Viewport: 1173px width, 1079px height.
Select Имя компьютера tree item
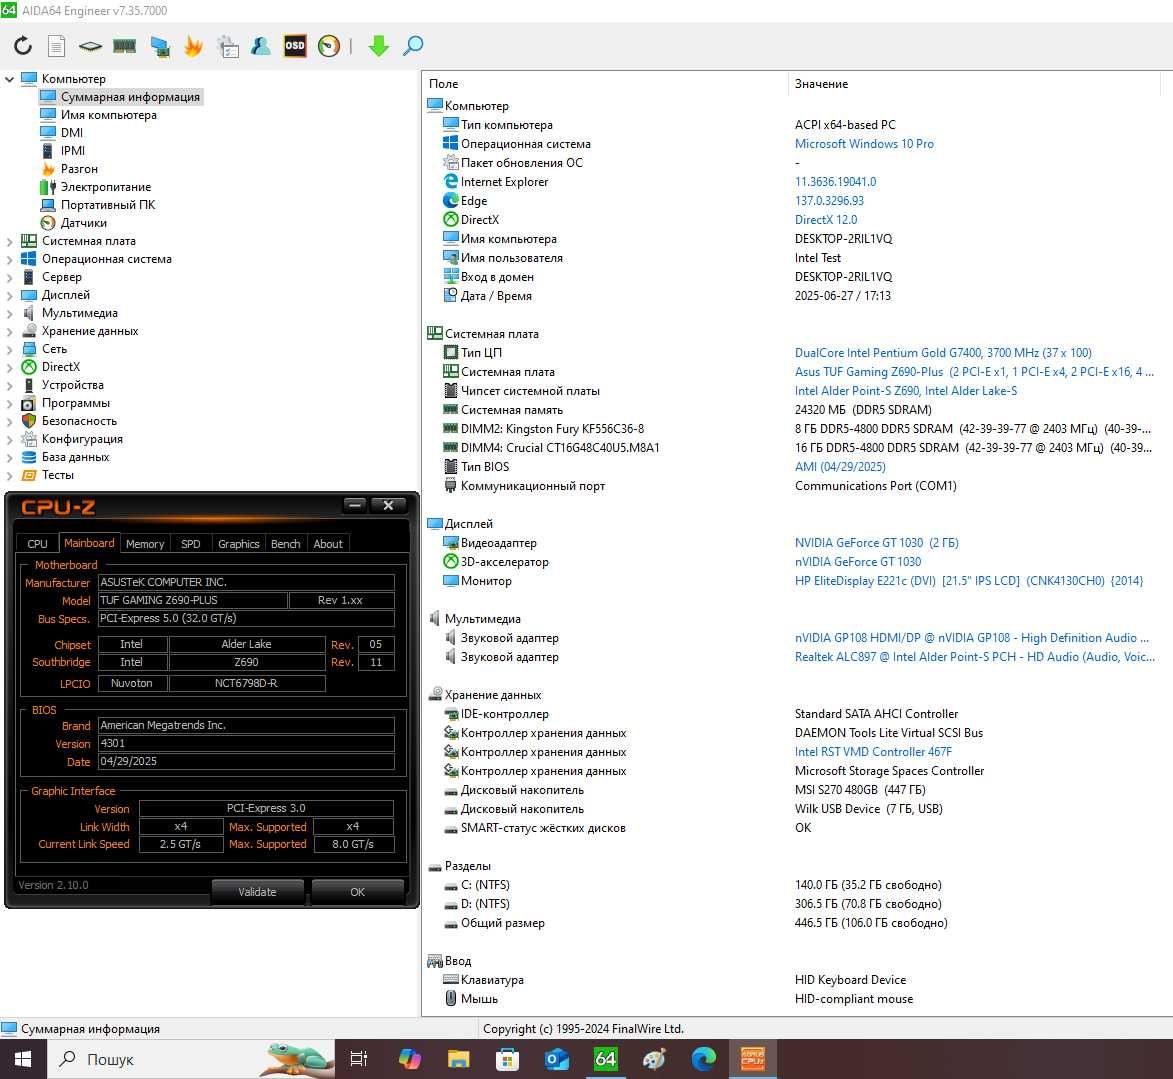coord(108,114)
